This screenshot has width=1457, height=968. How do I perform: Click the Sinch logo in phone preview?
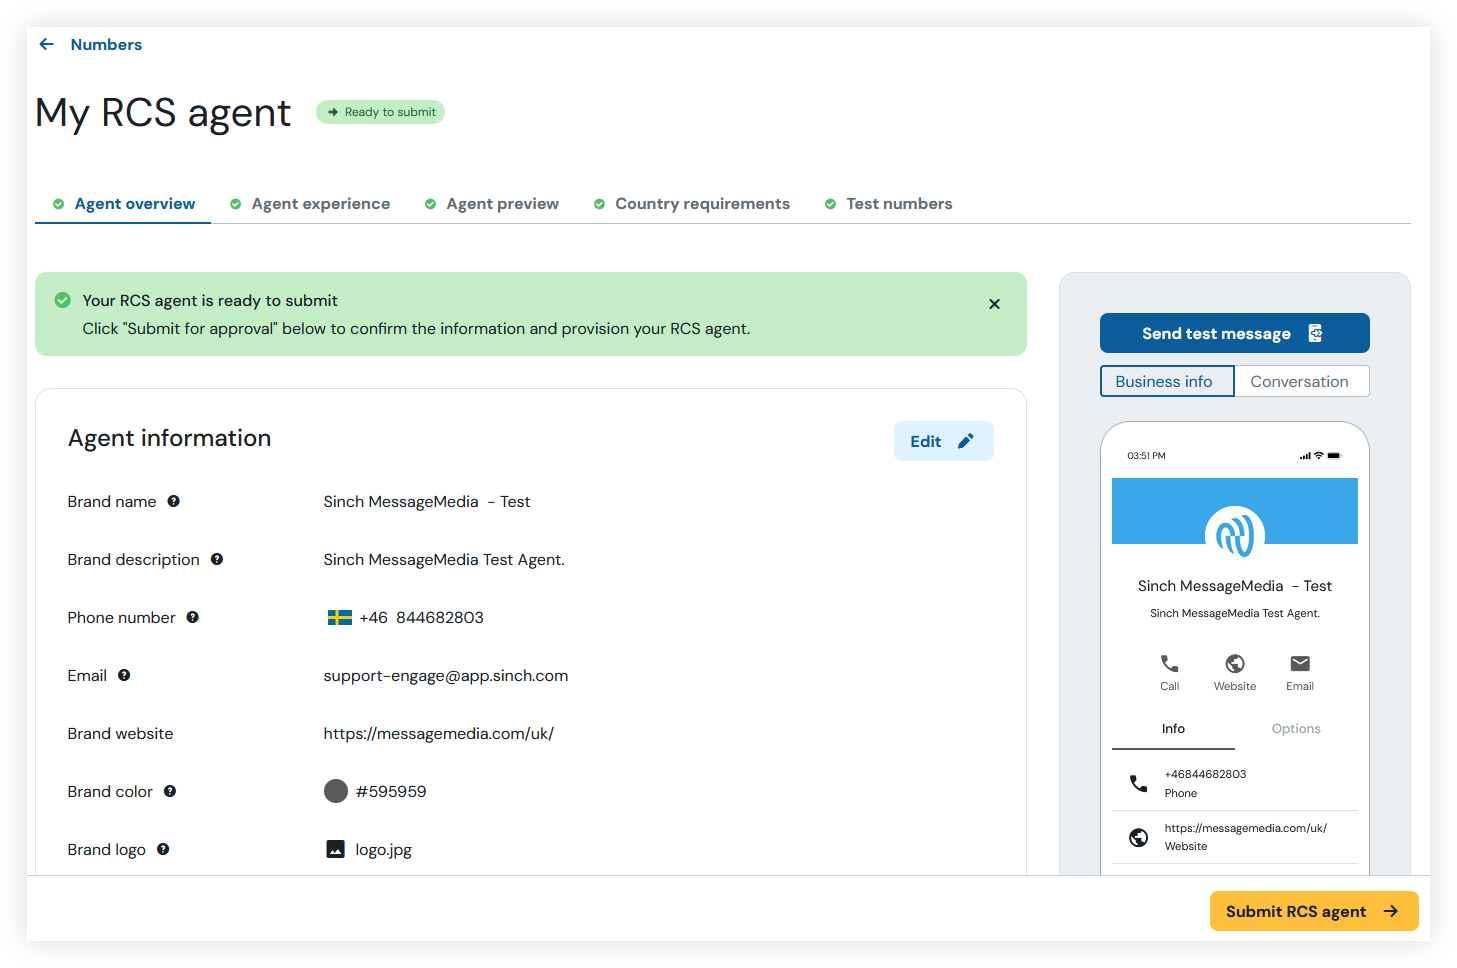[1235, 535]
